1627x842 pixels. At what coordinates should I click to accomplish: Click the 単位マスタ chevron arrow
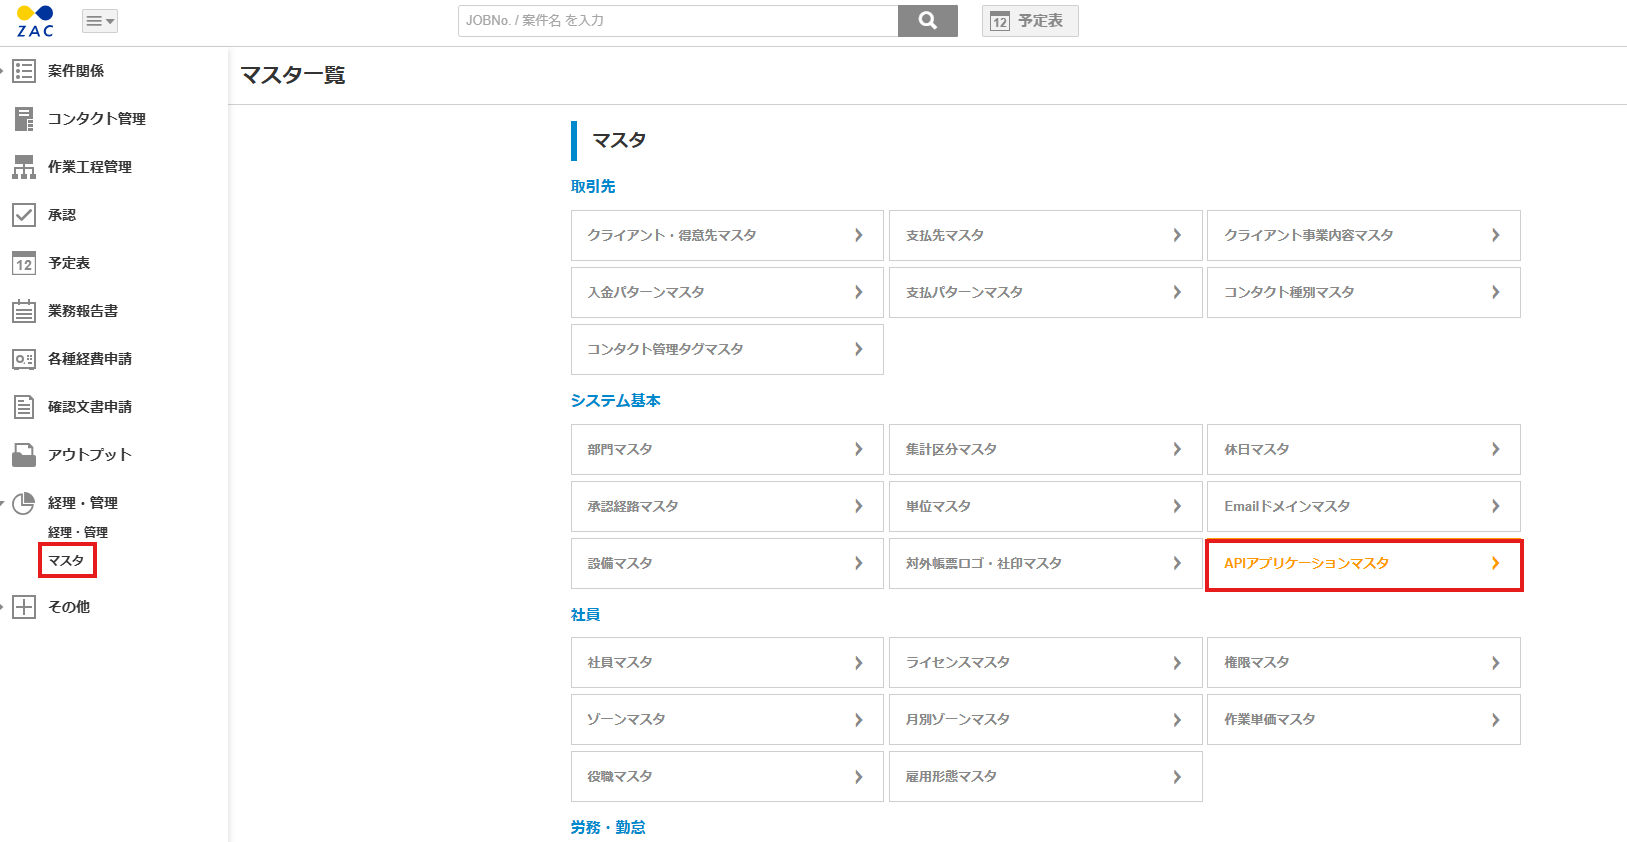[x=1177, y=507]
